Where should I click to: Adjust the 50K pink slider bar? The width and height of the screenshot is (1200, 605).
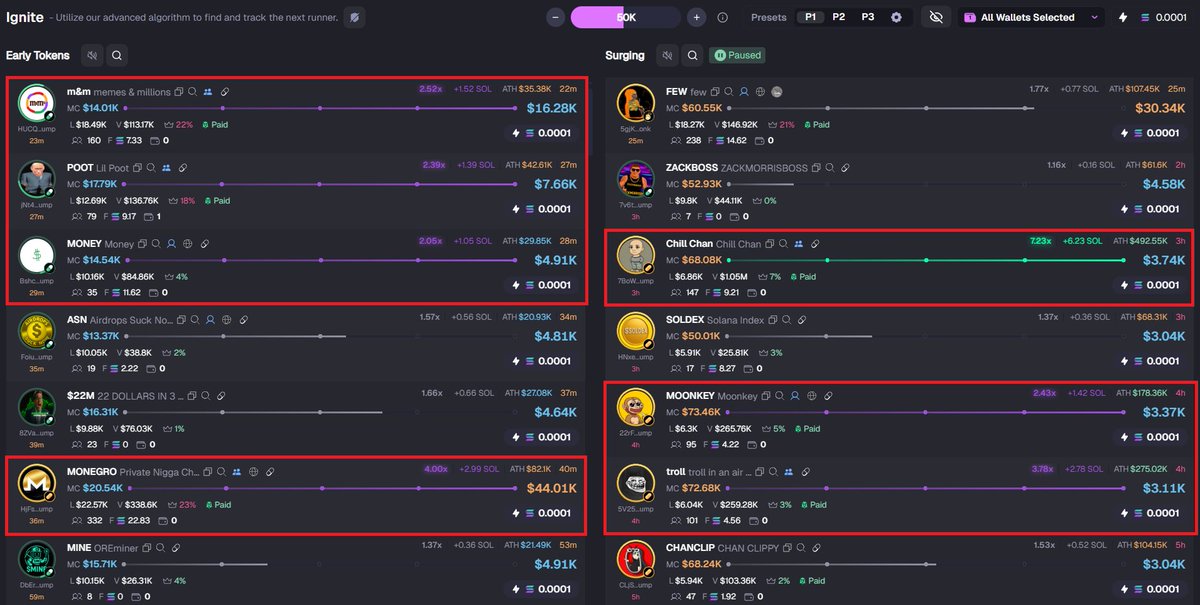click(x=626, y=17)
